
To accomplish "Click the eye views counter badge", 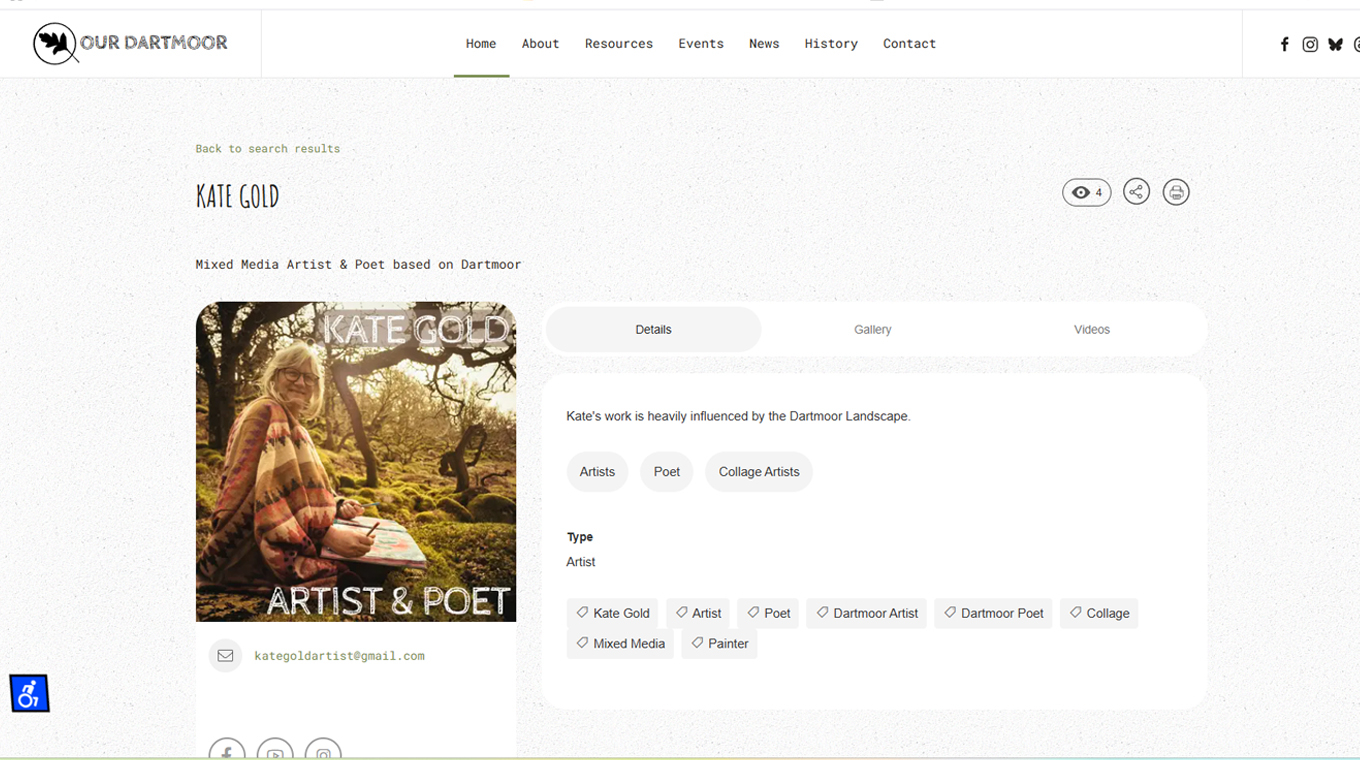I will coord(1086,192).
